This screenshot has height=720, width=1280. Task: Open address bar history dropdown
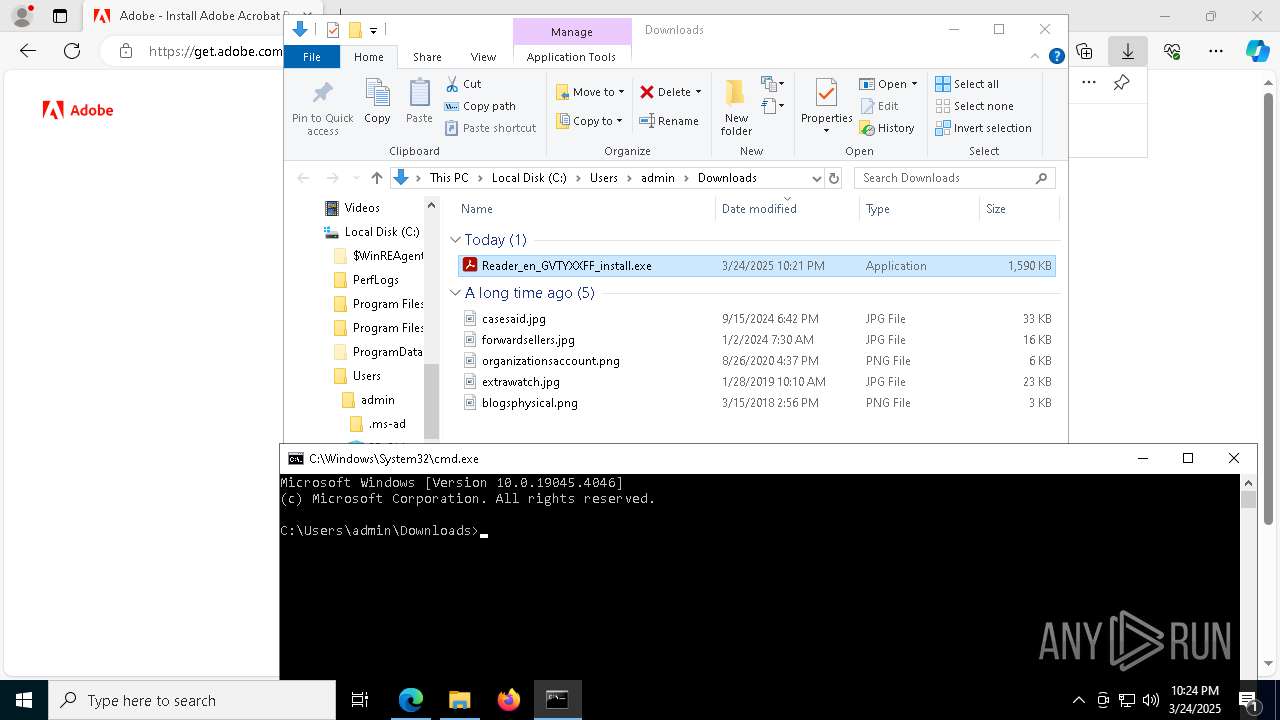point(816,178)
